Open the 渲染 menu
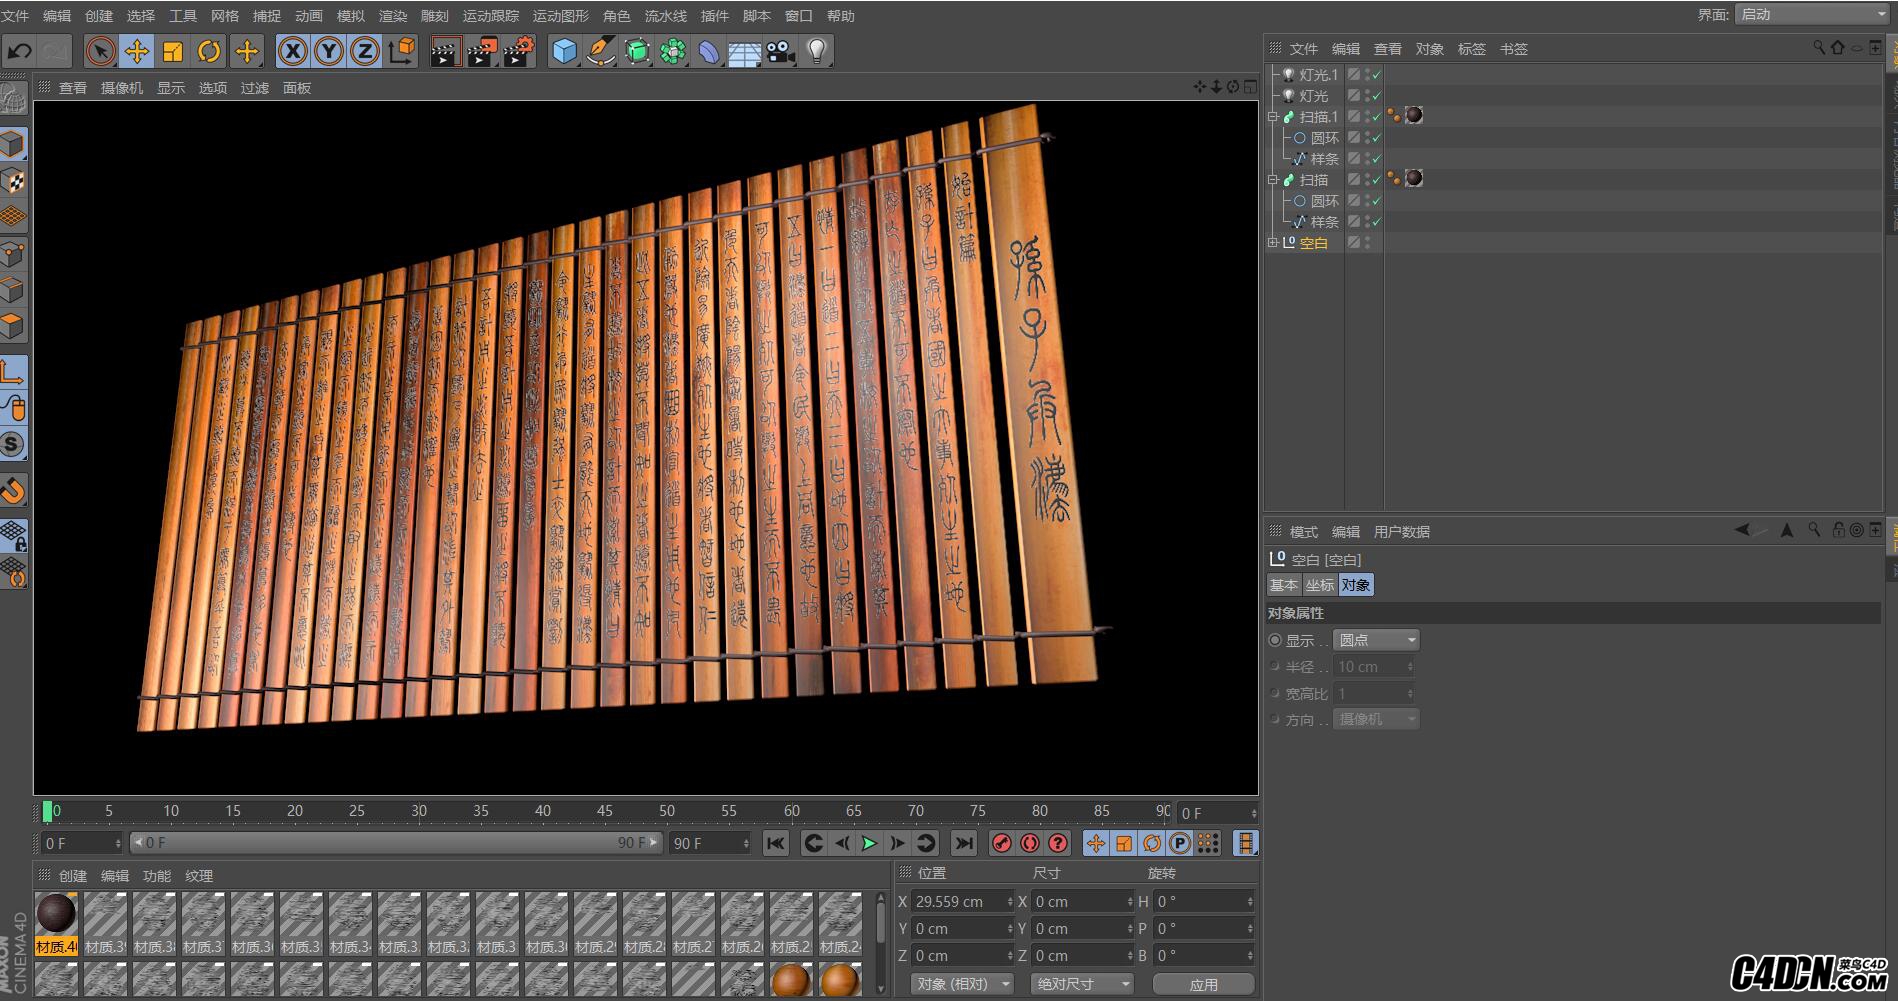 [392, 16]
